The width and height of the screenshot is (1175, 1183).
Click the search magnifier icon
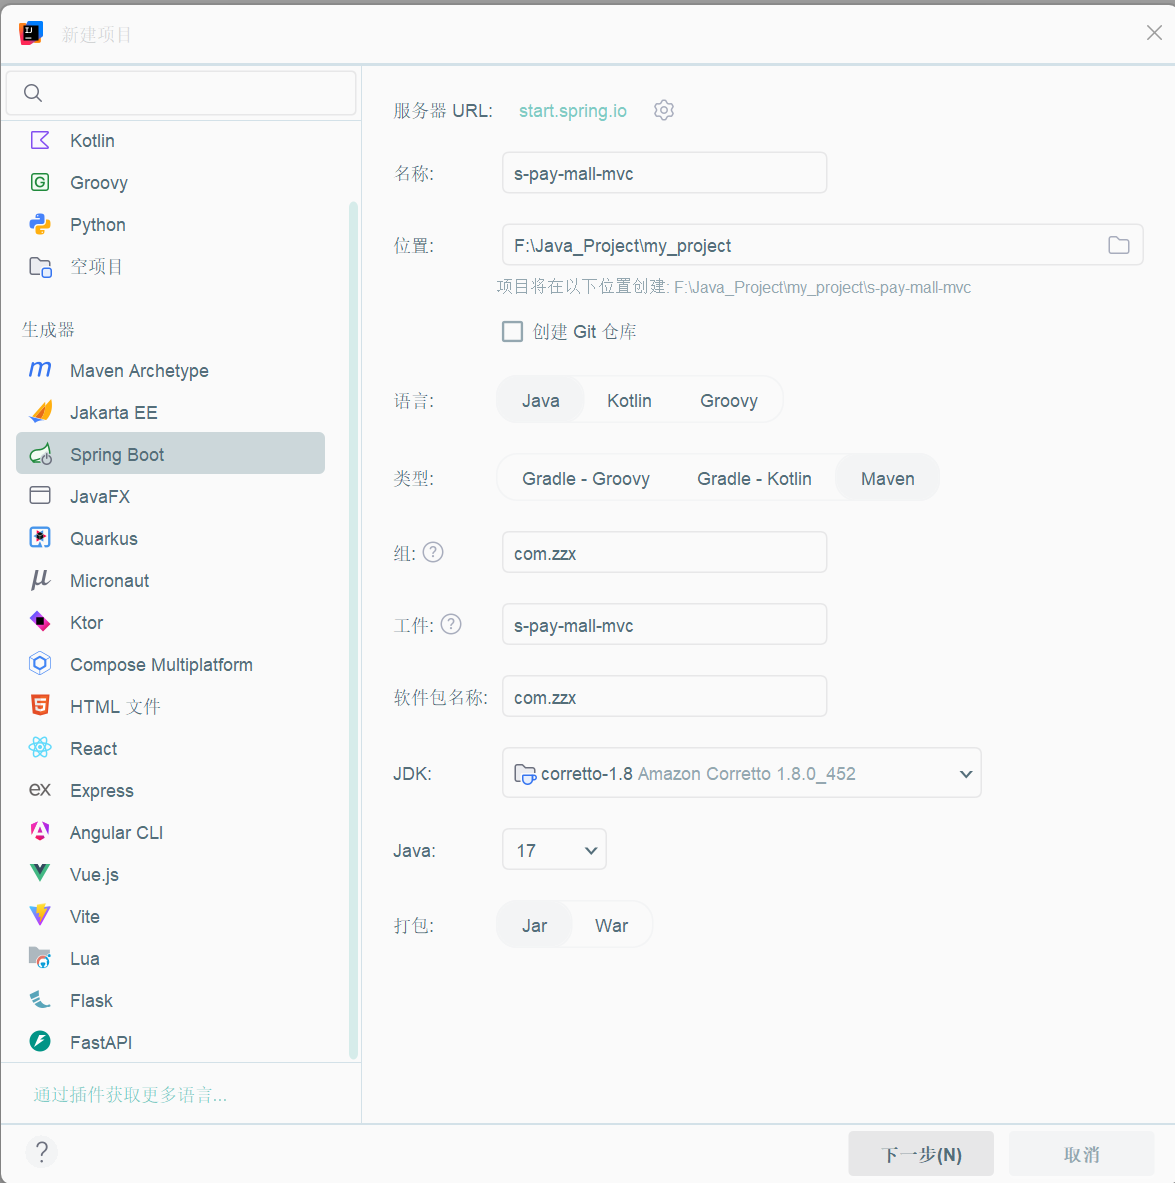point(33,93)
